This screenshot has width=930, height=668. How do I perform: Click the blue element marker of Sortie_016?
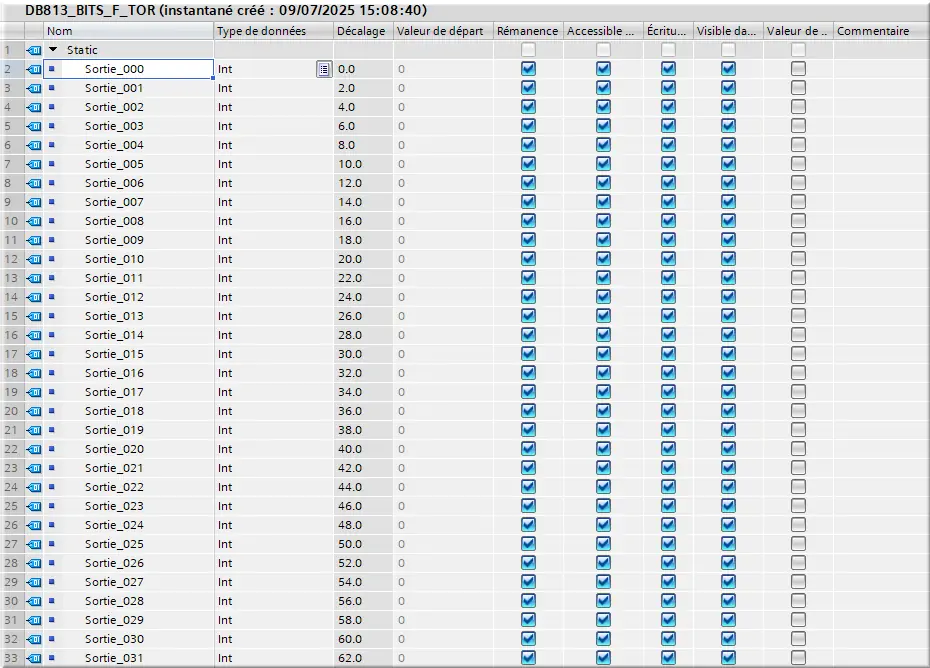[x=52, y=373]
